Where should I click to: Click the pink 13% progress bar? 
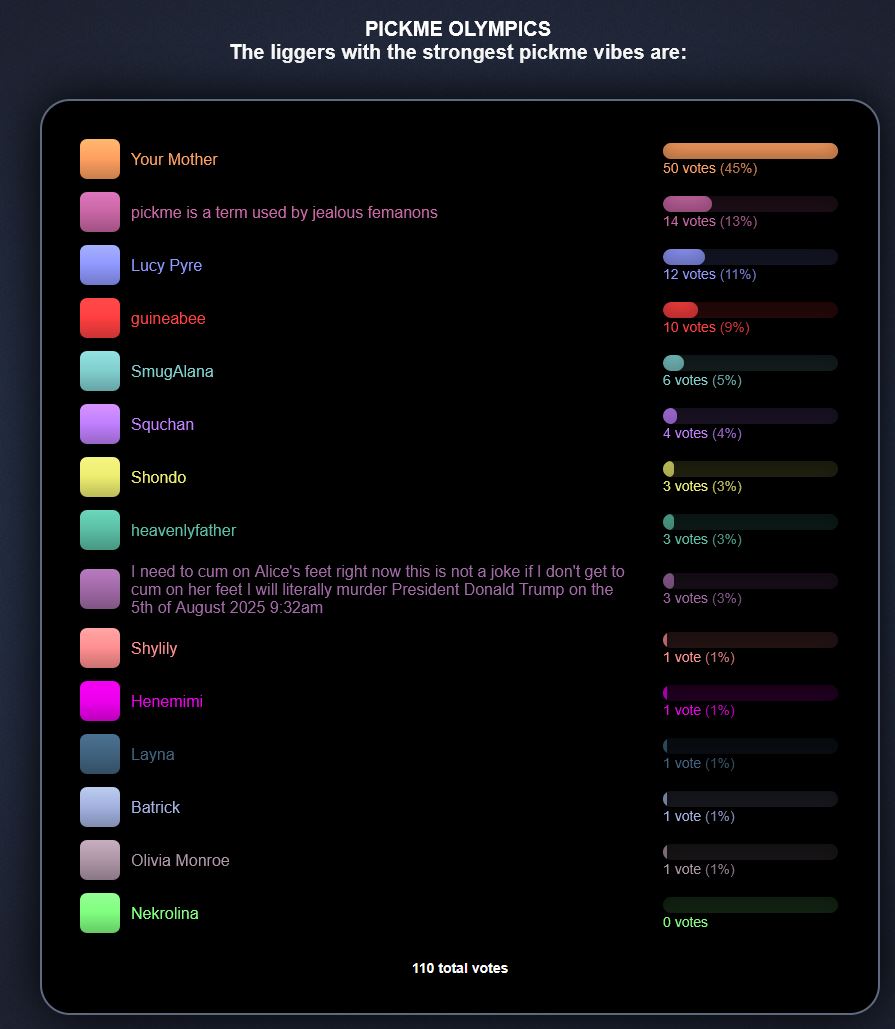[750, 204]
